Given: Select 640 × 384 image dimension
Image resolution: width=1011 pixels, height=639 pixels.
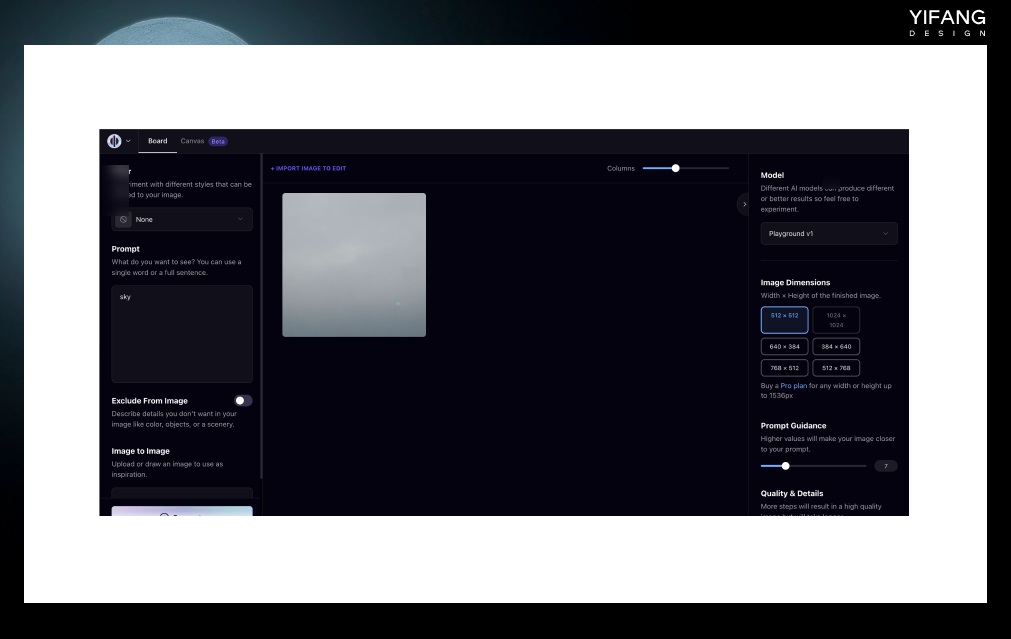Looking at the screenshot, I should coord(784,347).
